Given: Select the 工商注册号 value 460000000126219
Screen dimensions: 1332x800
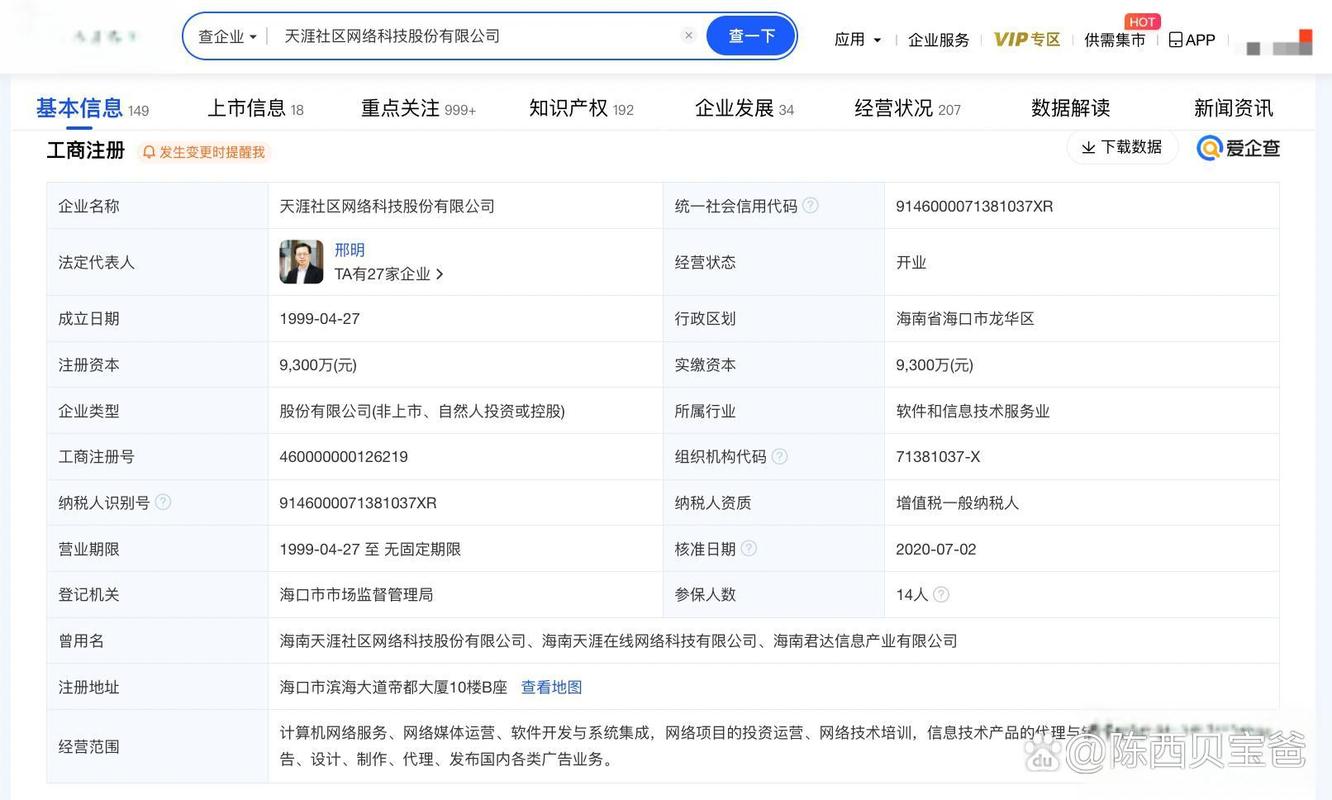Looking at the screenshot, I should [x=343, y=457].
